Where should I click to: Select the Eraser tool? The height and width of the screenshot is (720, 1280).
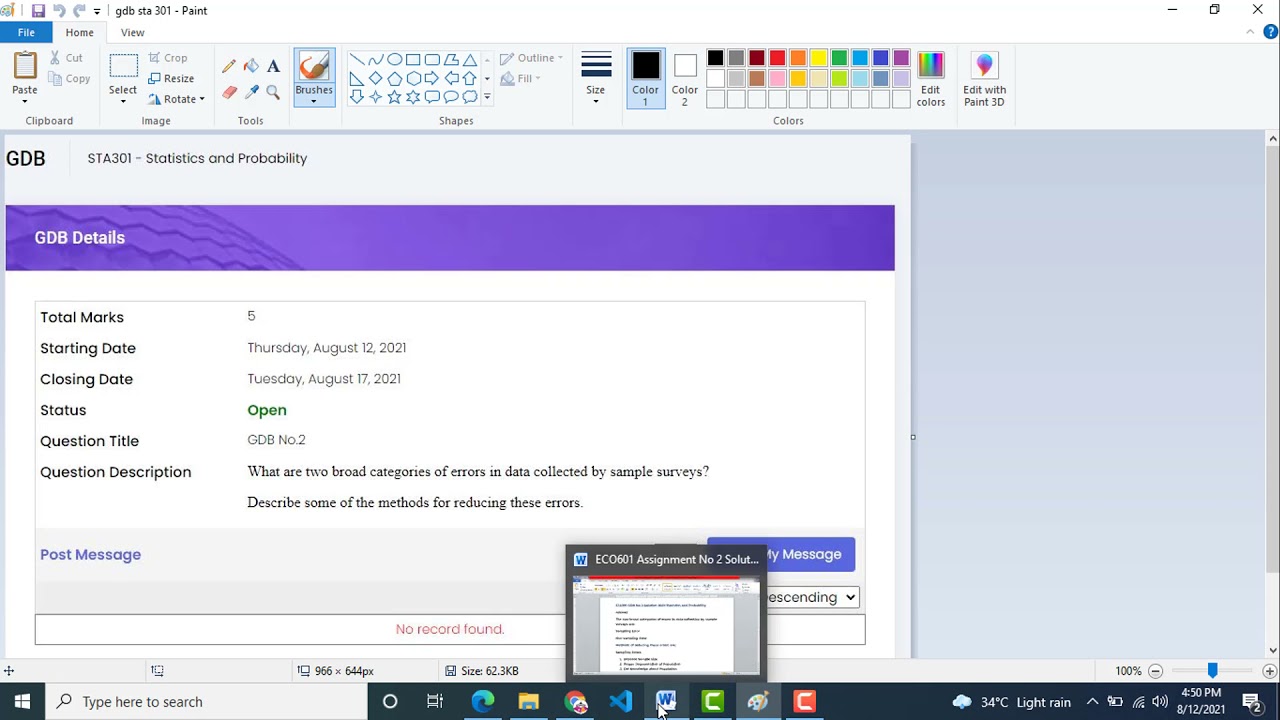tap(229, 92)
